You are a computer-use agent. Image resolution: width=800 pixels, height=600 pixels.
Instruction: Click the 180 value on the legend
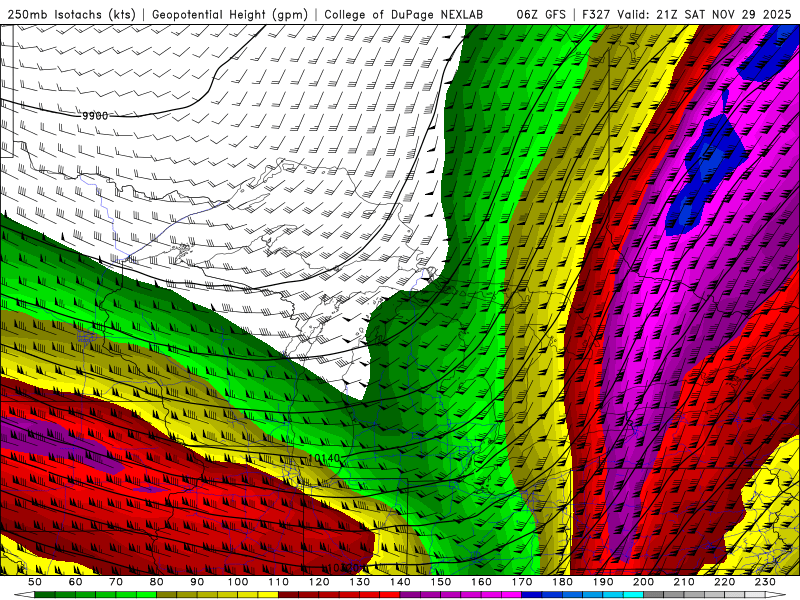coord(562,582)
